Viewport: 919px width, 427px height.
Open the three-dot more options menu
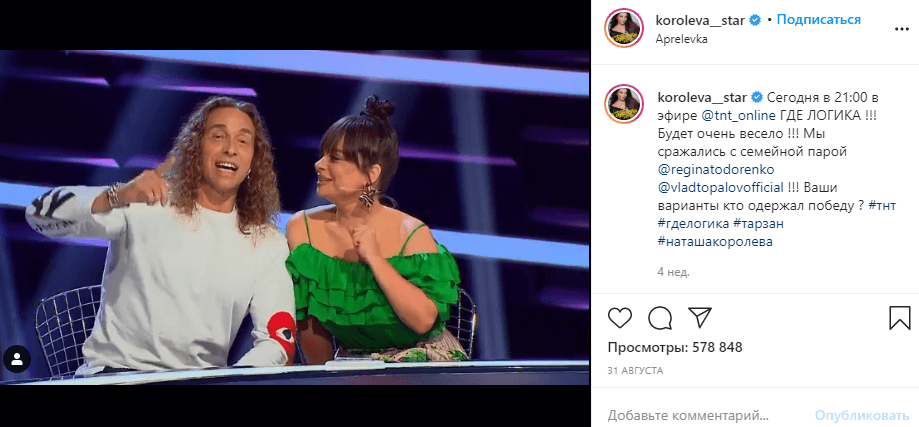click(x=899, y=29)
